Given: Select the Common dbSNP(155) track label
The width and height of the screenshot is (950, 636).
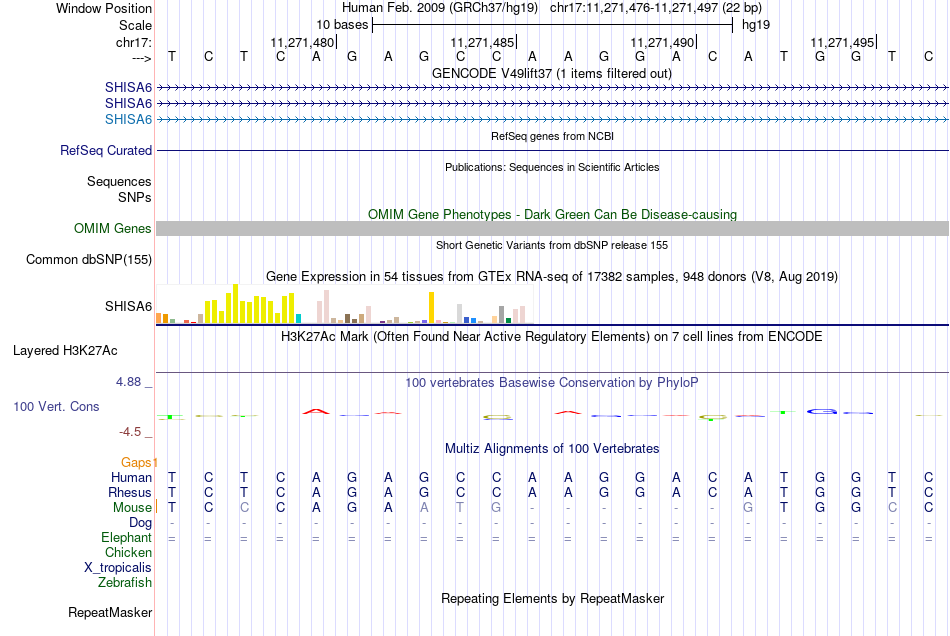Looking at the screenshot, I should point(88,259).
